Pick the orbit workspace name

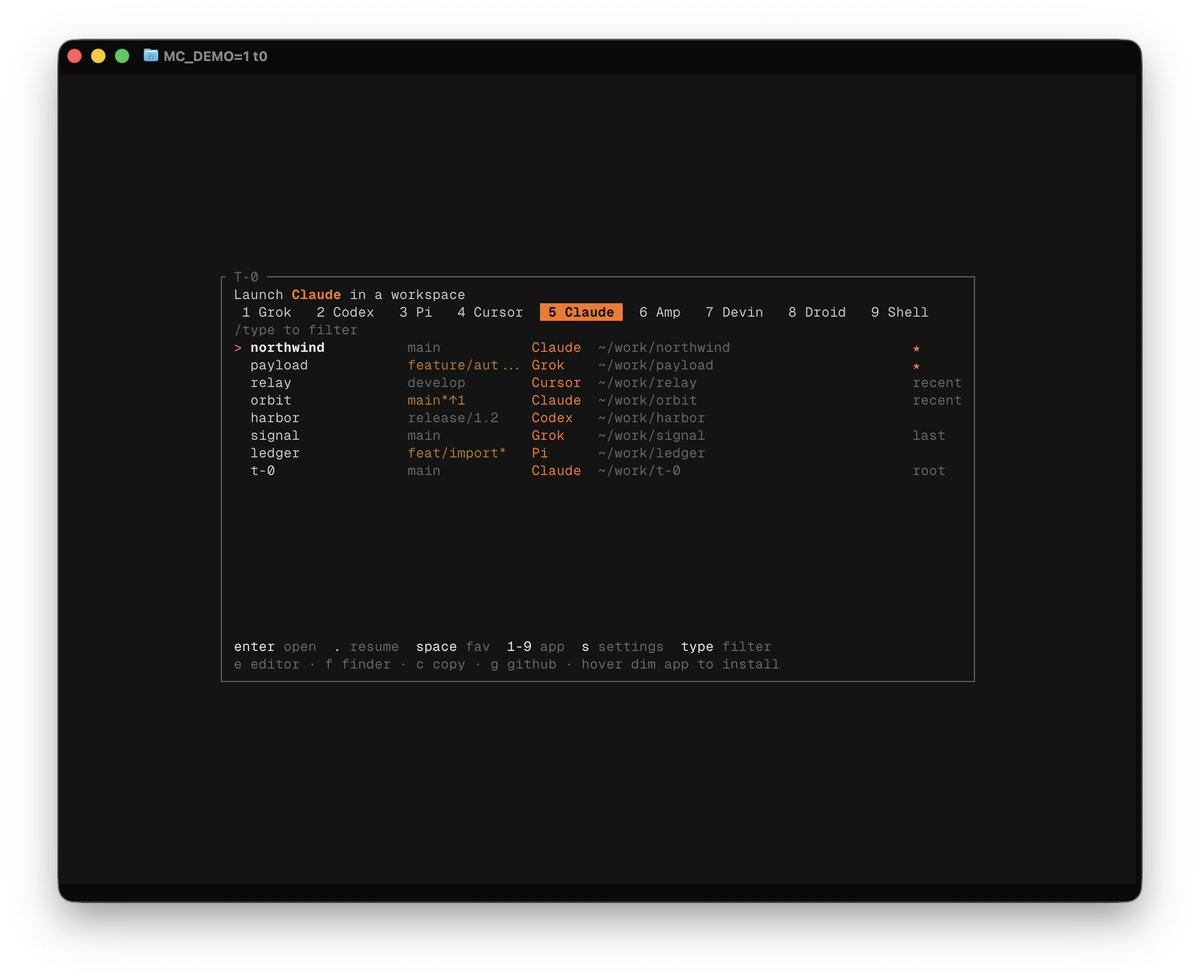coord(271,400)
